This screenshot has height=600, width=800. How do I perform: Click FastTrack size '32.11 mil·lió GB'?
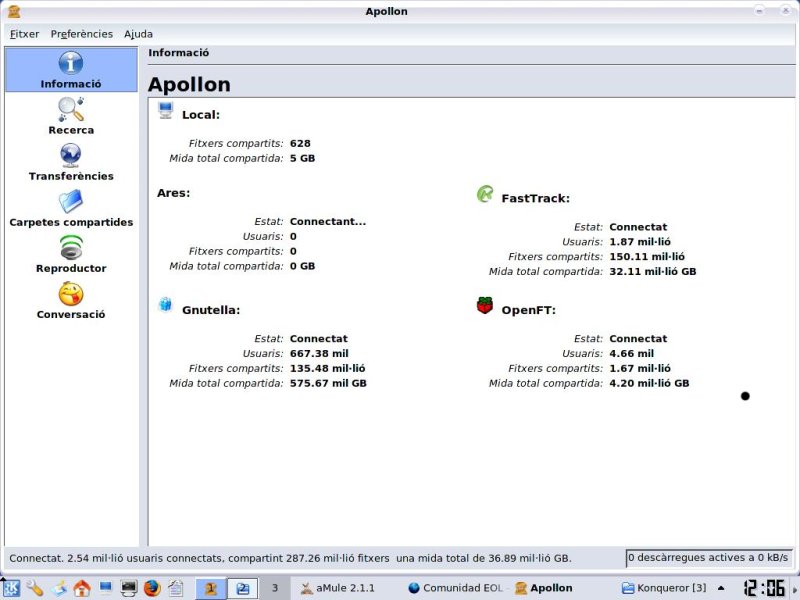pos(653,271)
